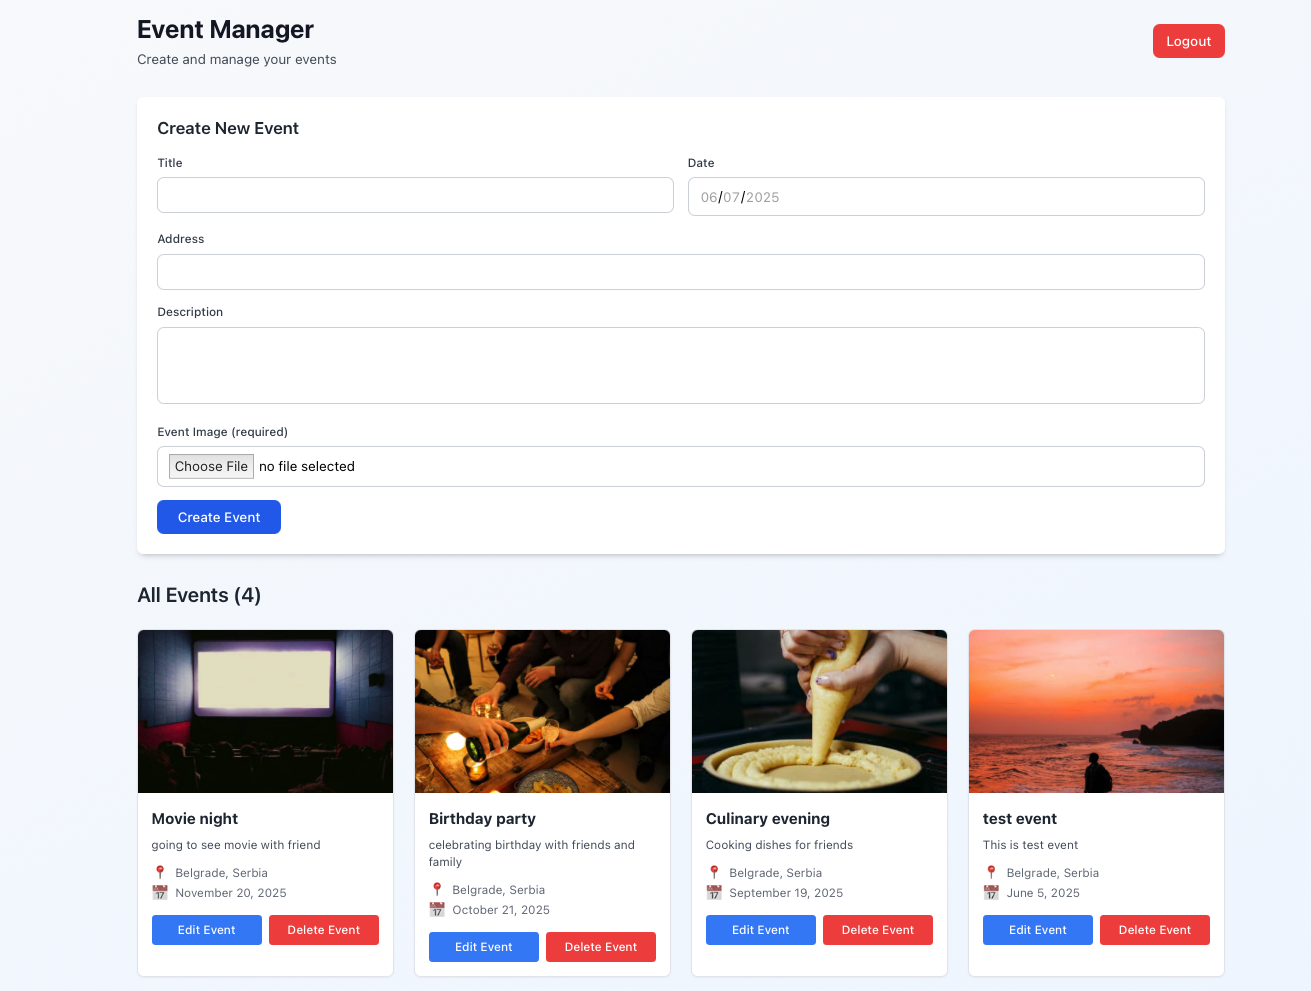
Task: Click the location pin icon on Culinary evening card
Action: pos(714,873)
